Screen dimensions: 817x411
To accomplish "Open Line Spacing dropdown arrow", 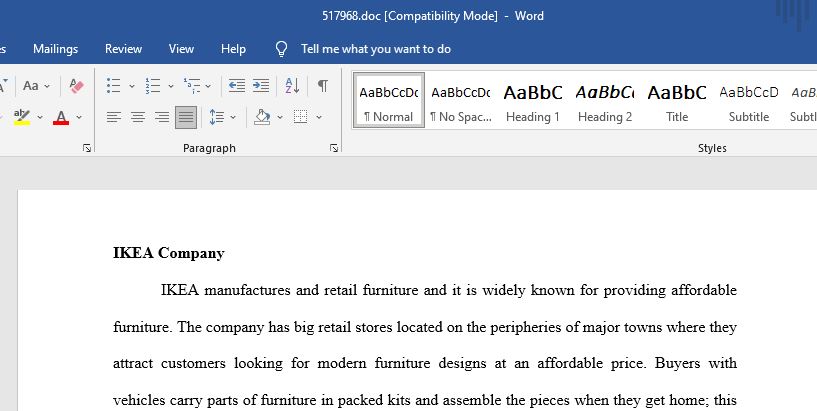I will [233, 117].
